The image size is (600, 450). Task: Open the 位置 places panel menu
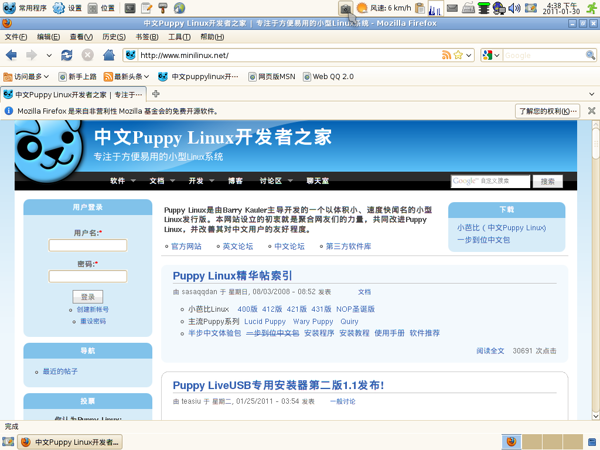101,8
